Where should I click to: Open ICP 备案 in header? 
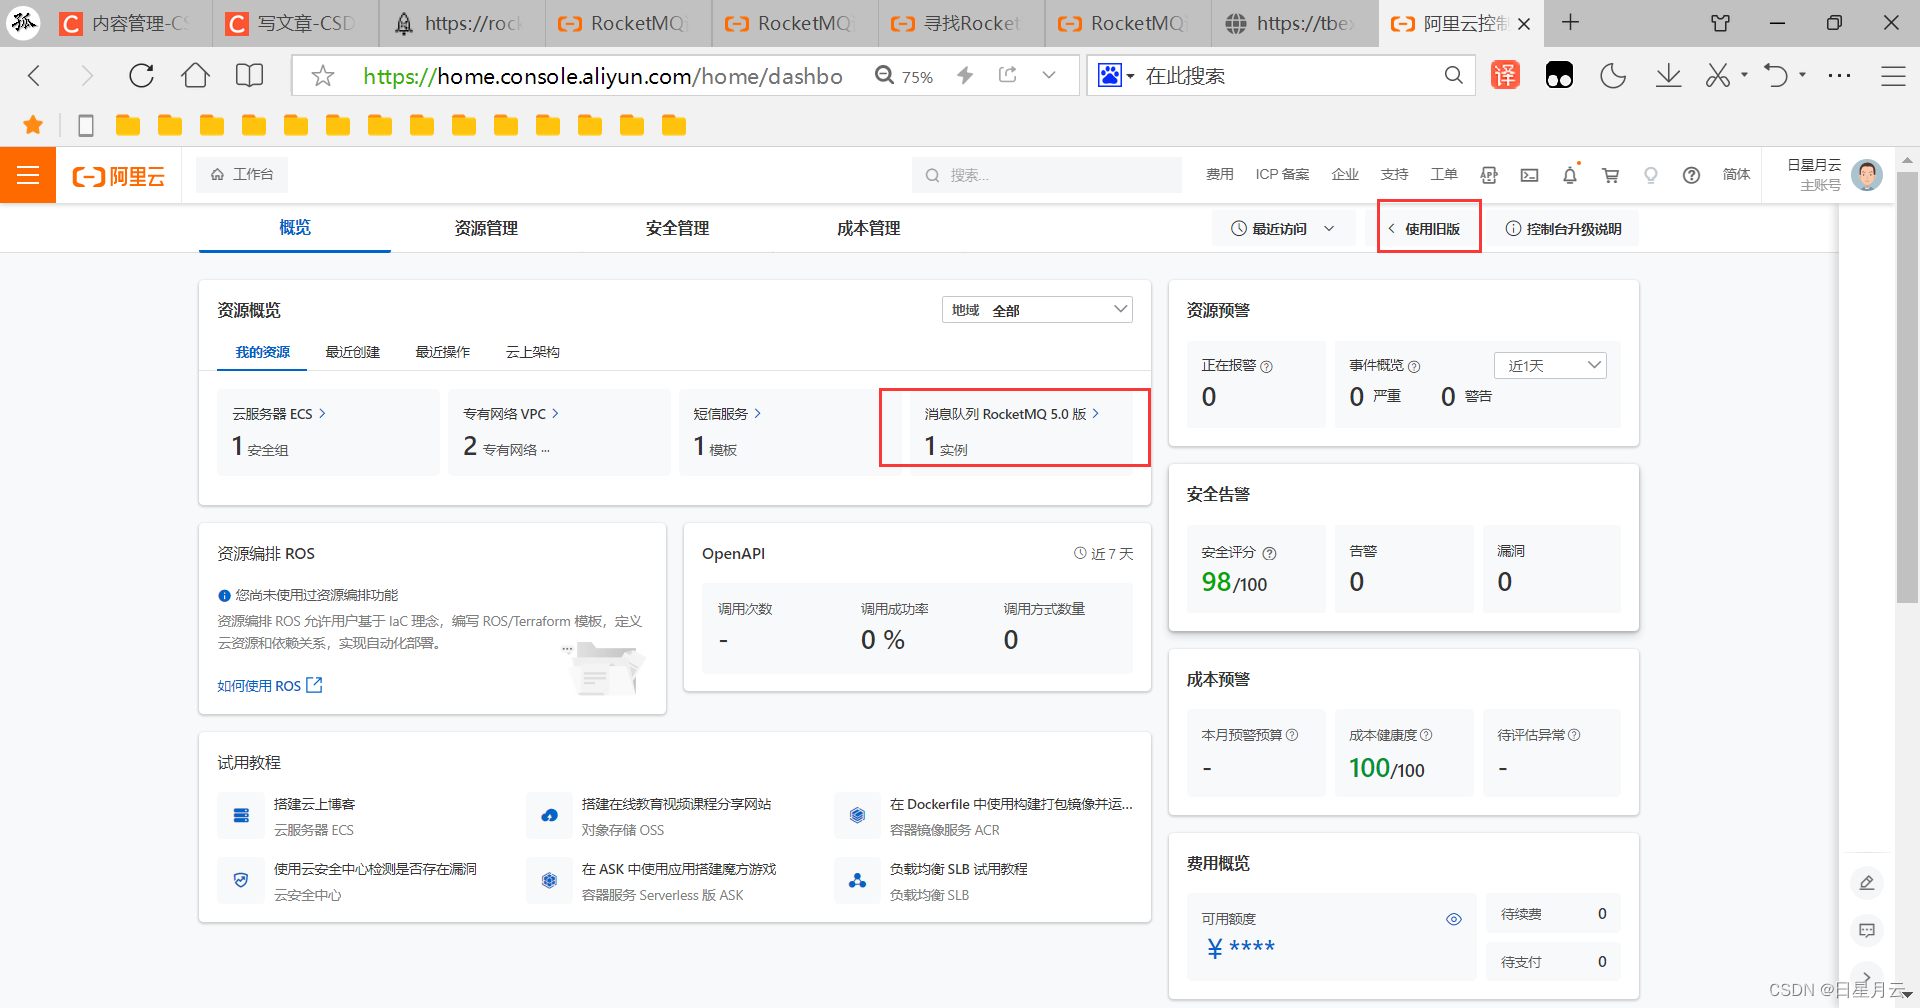tap(1282, 175)
